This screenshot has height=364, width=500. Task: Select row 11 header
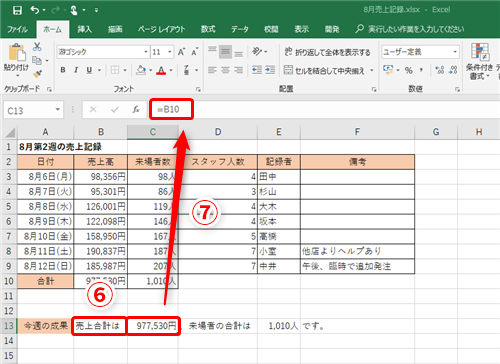coord(9,296)
